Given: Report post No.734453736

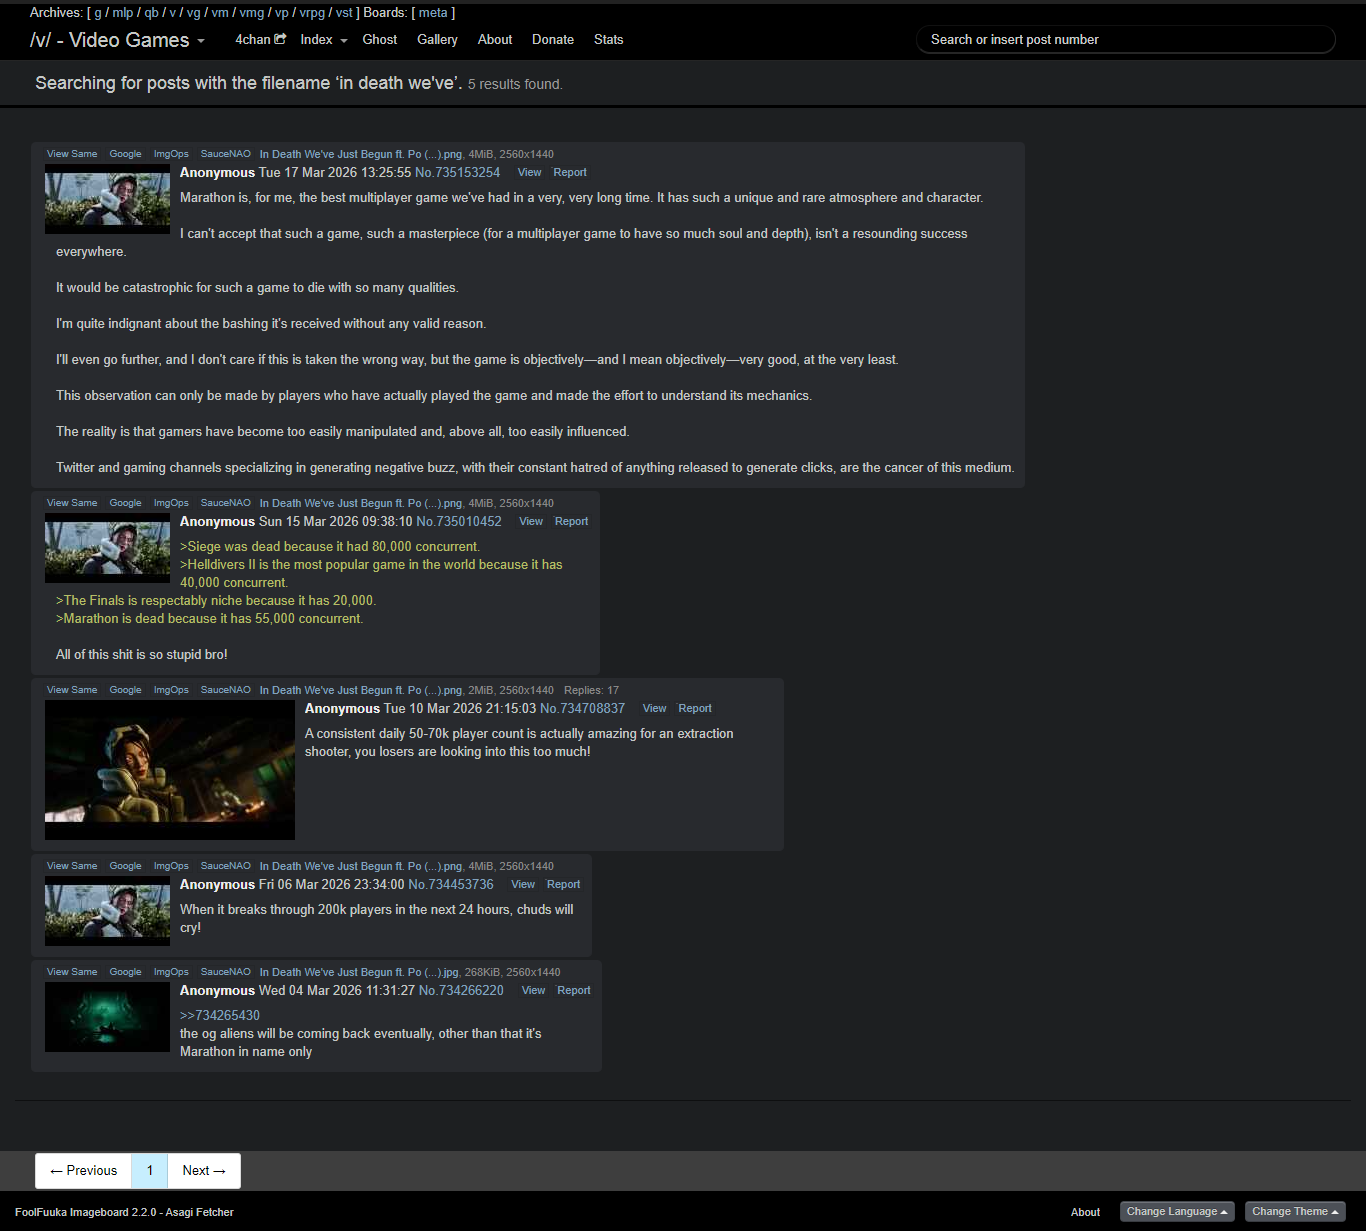Looking at the screenshot, I should (564, 885).
